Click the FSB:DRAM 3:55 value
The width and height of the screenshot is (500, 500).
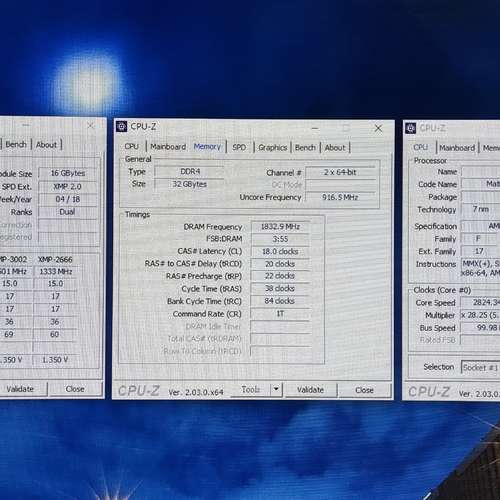(x=280, y=239)
